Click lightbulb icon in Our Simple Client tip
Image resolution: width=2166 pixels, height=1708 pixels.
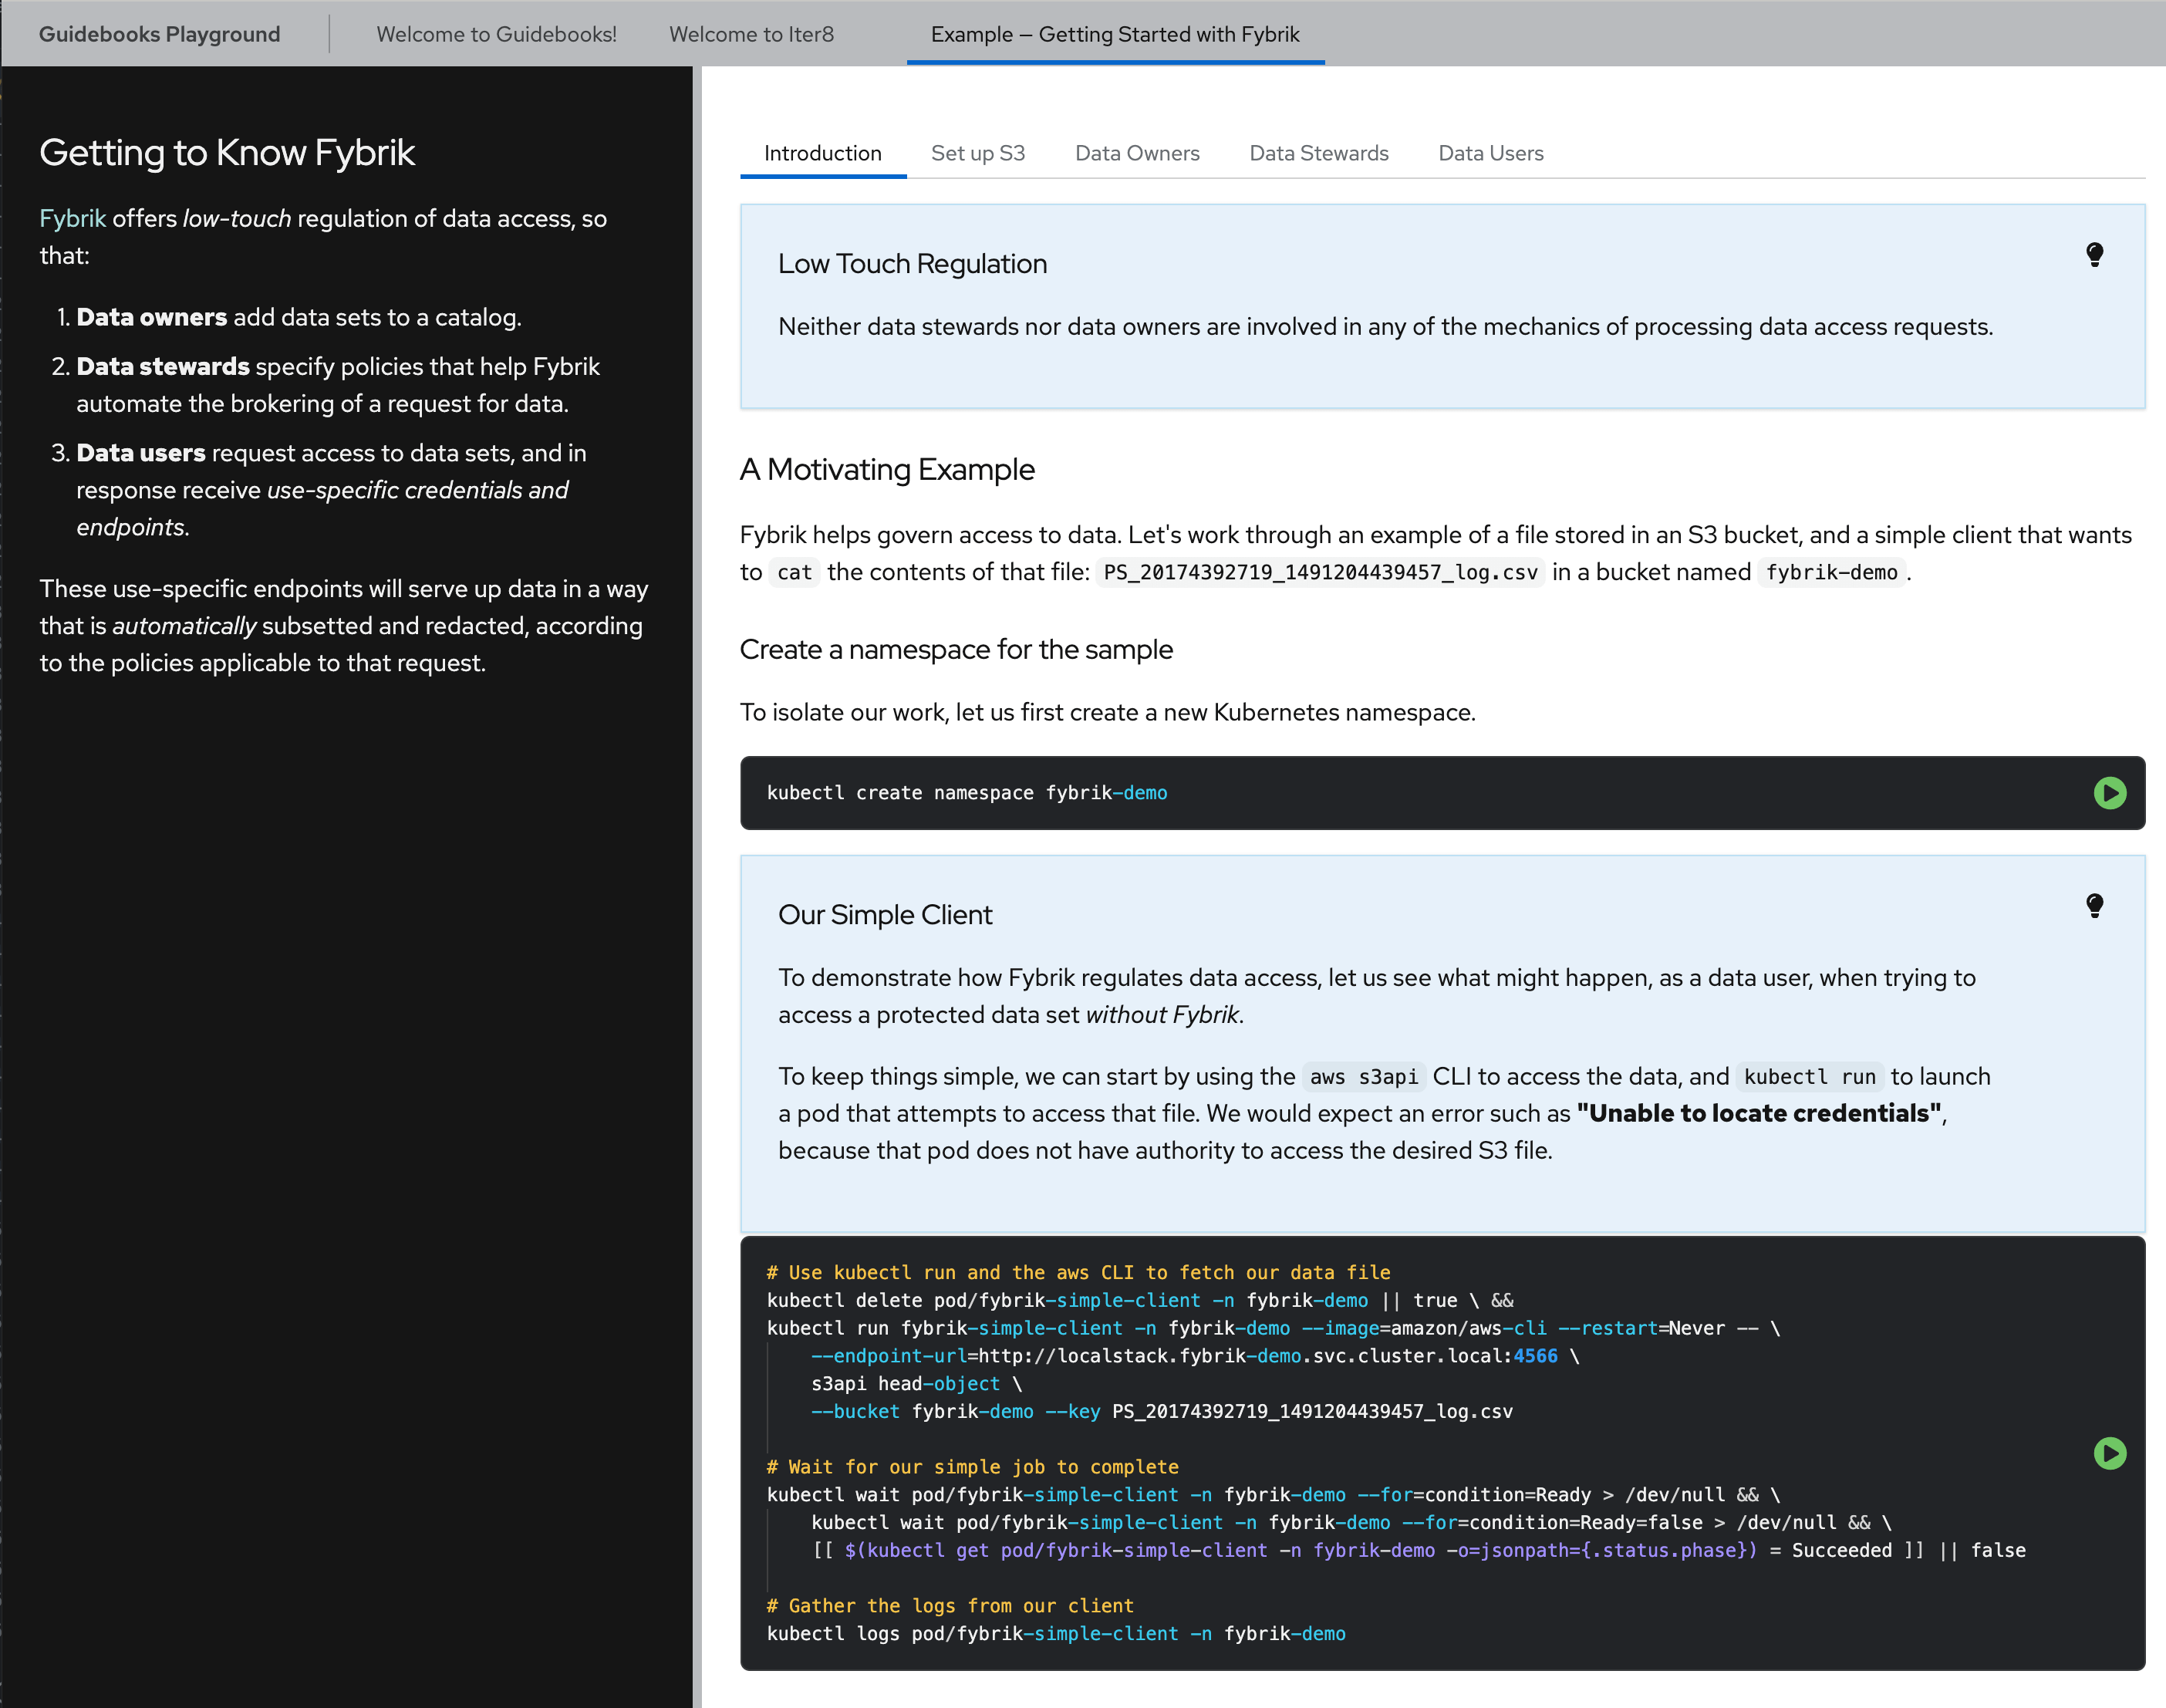[2094, 906]
